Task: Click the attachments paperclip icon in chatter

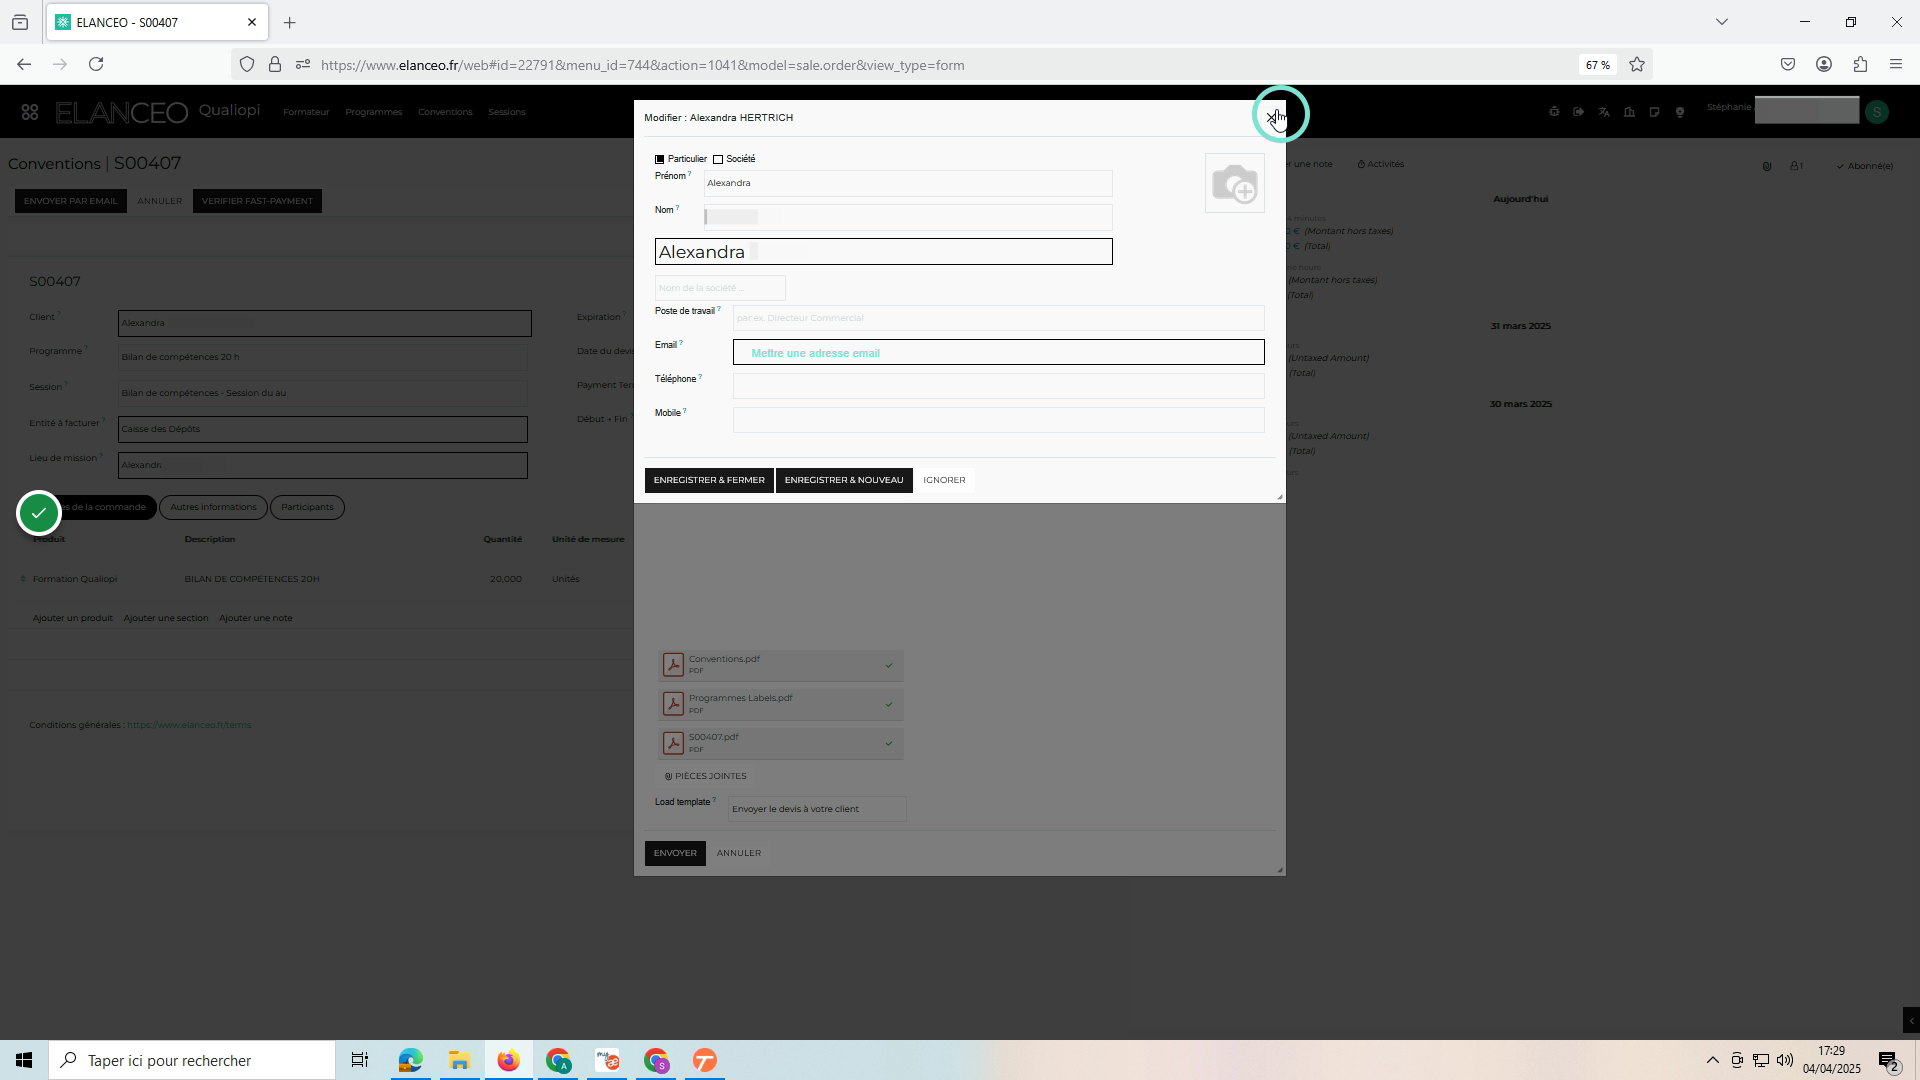Action: click(x=1767, y=166)
